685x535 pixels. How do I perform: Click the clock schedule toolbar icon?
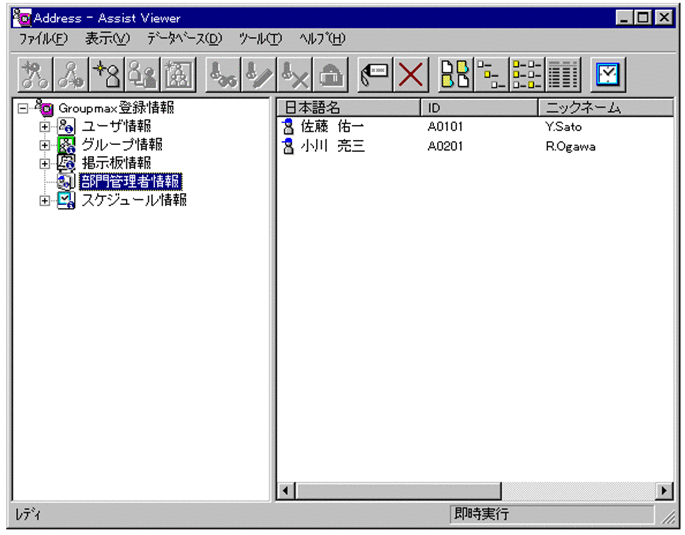click(608, 75)
